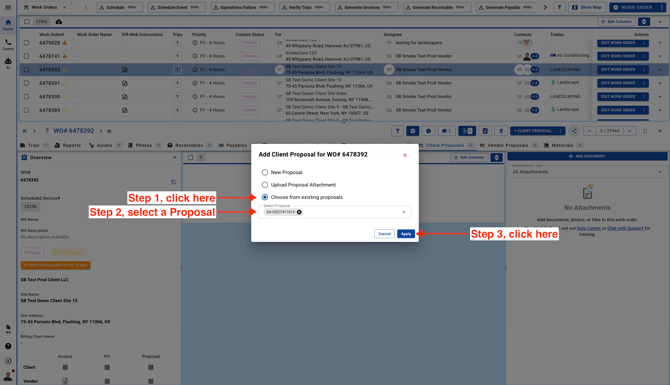This screenshot has height=385, width=670.
Task: Click the clock history icon in the detail toolbar
Action: [428, 131]
